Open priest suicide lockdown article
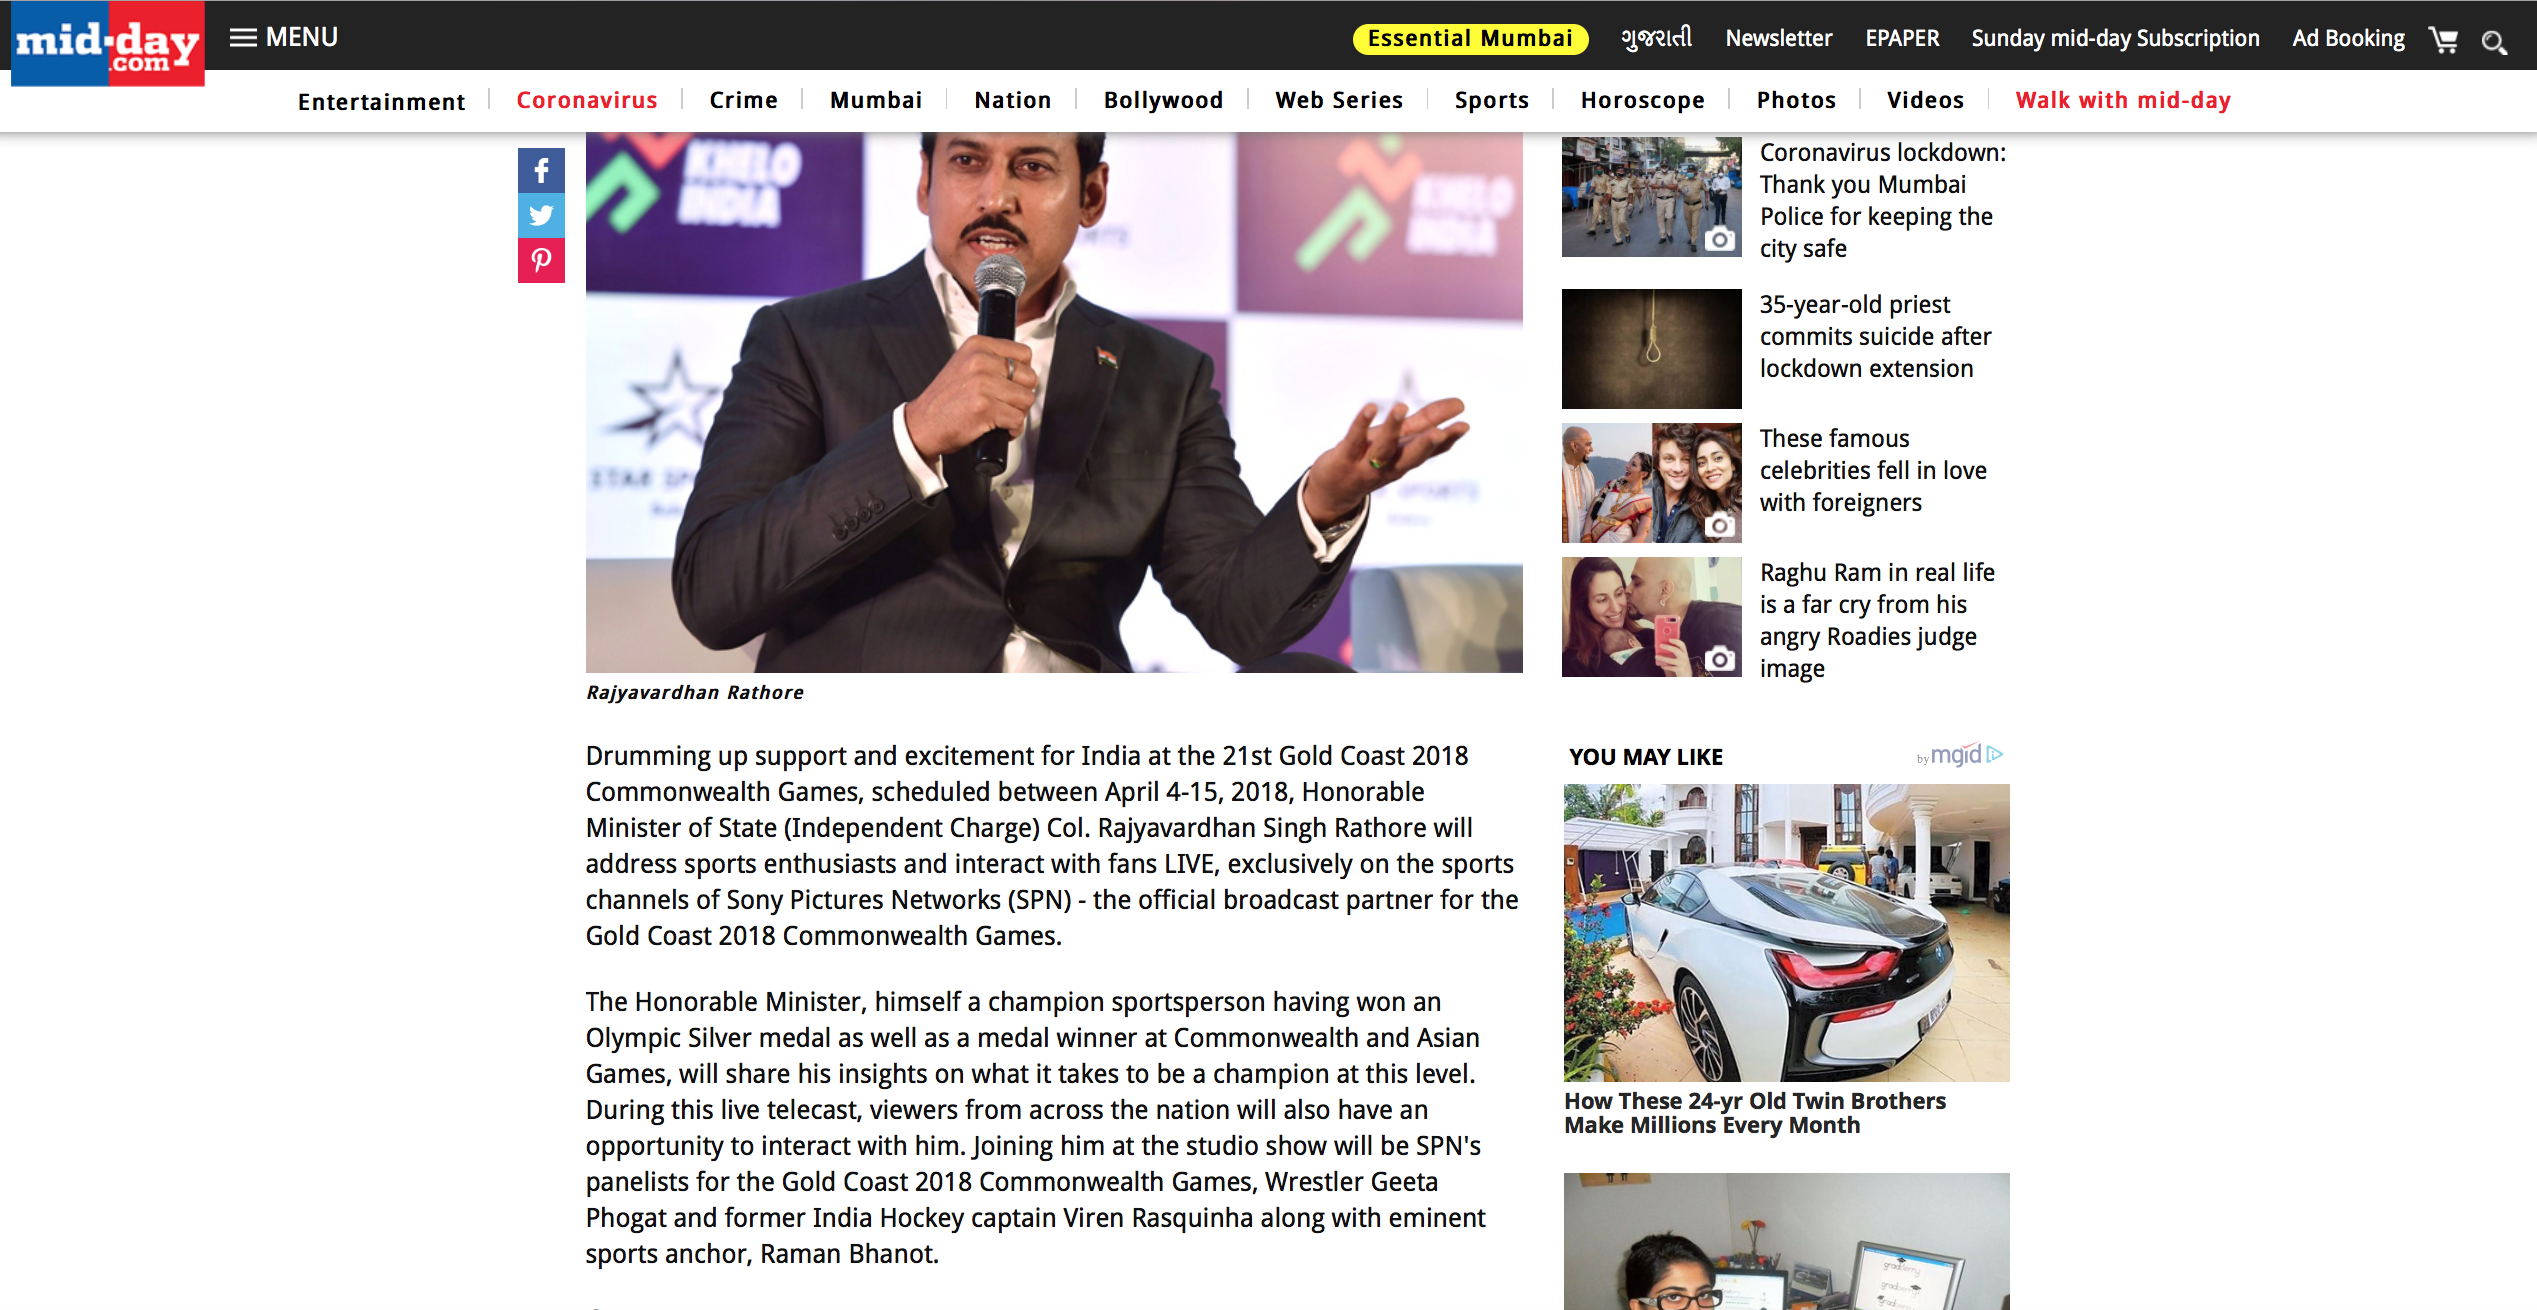 1875,336
